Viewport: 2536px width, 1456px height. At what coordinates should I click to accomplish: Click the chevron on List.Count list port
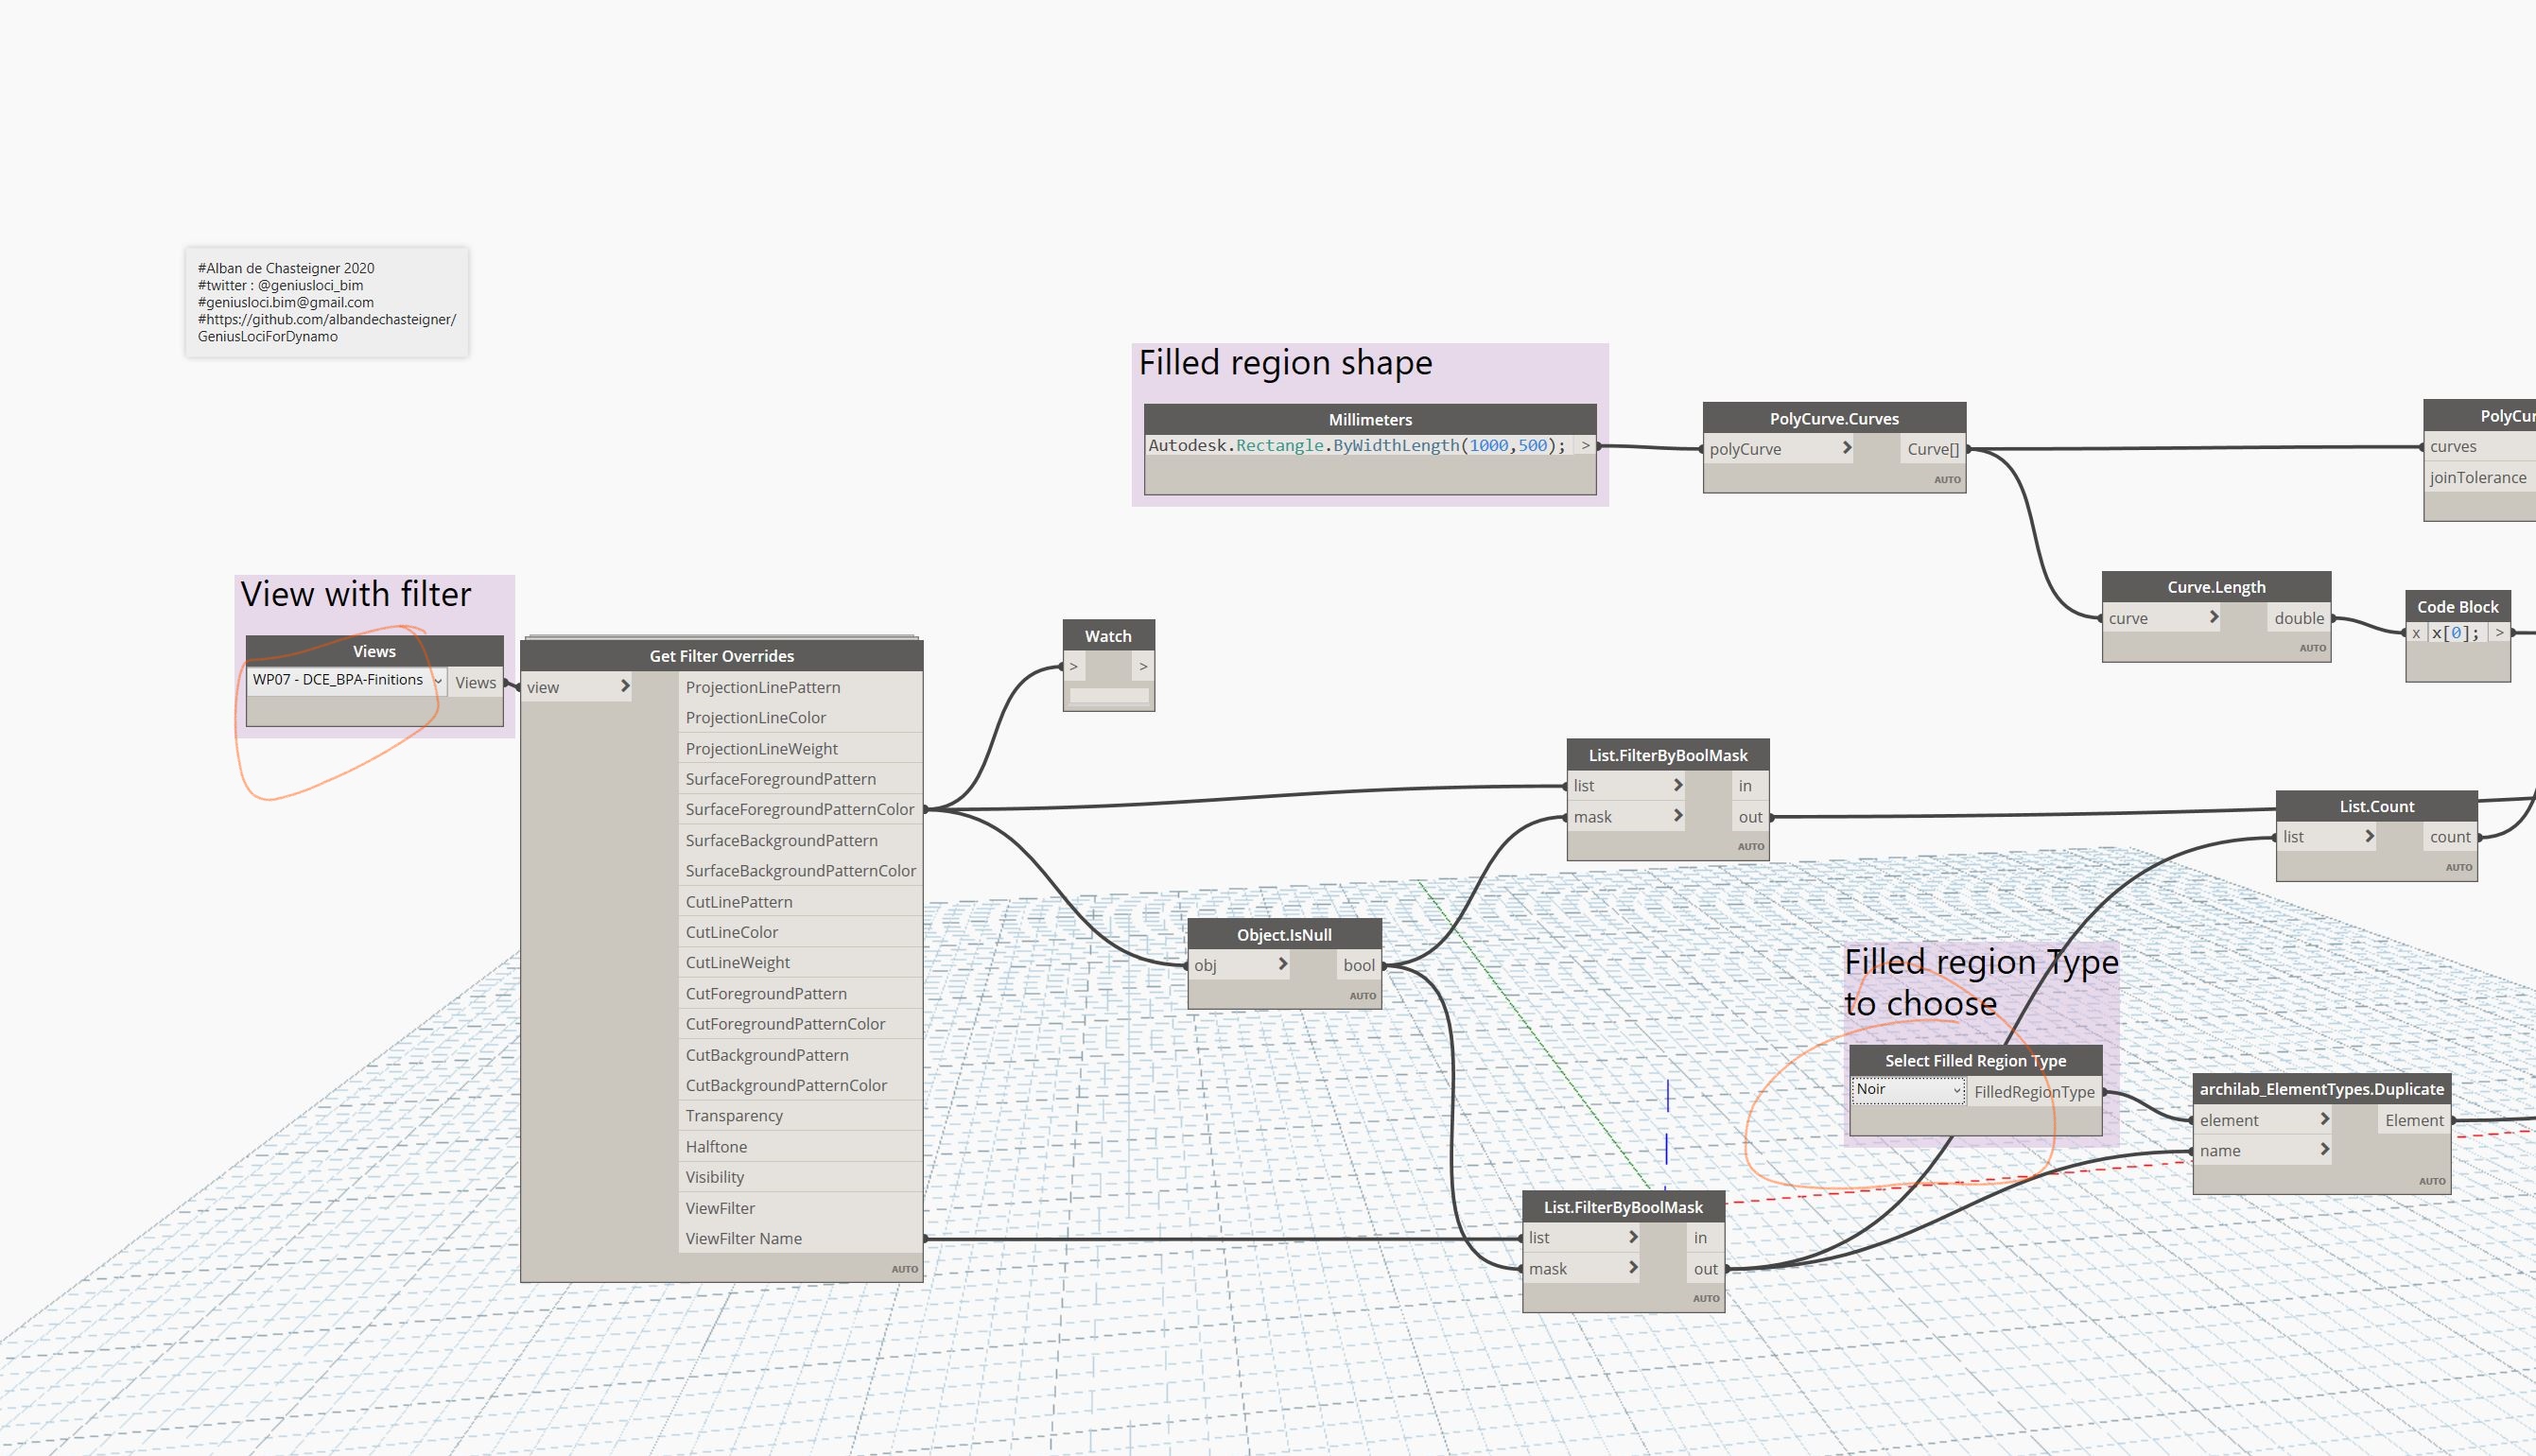2369,836
